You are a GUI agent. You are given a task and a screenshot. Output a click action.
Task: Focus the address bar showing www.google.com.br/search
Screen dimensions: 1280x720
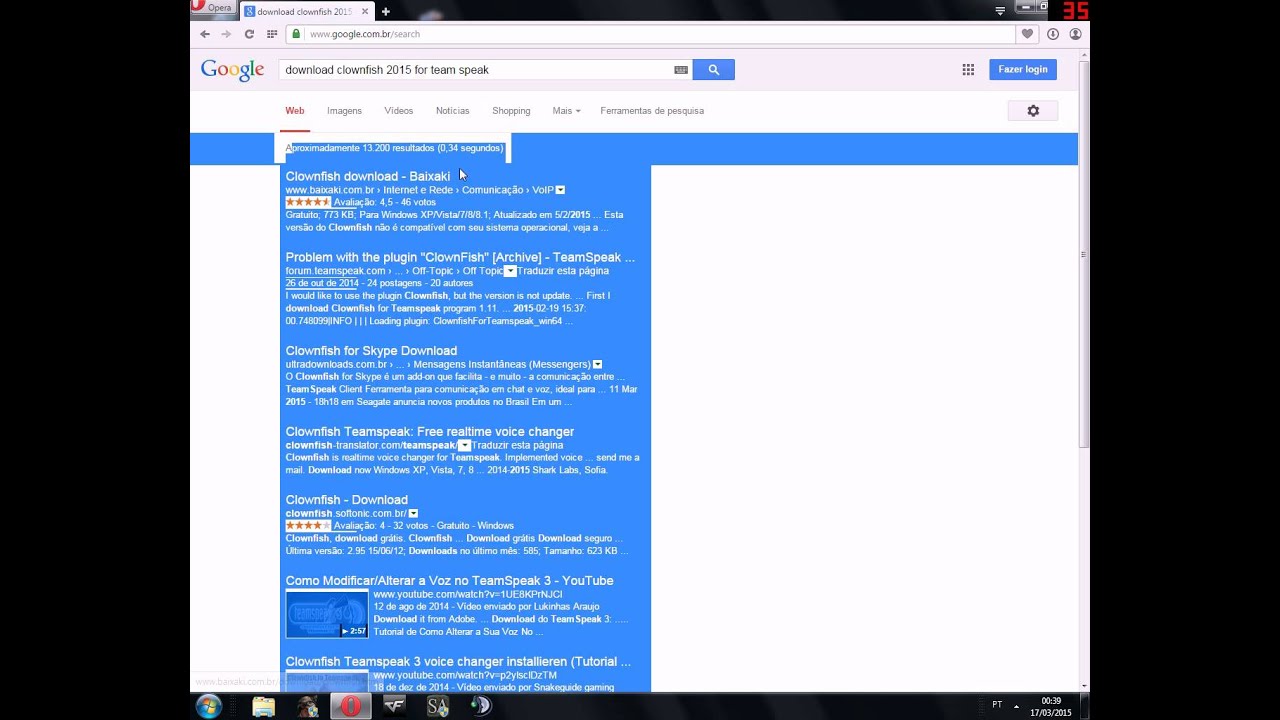tap(650, 34)
